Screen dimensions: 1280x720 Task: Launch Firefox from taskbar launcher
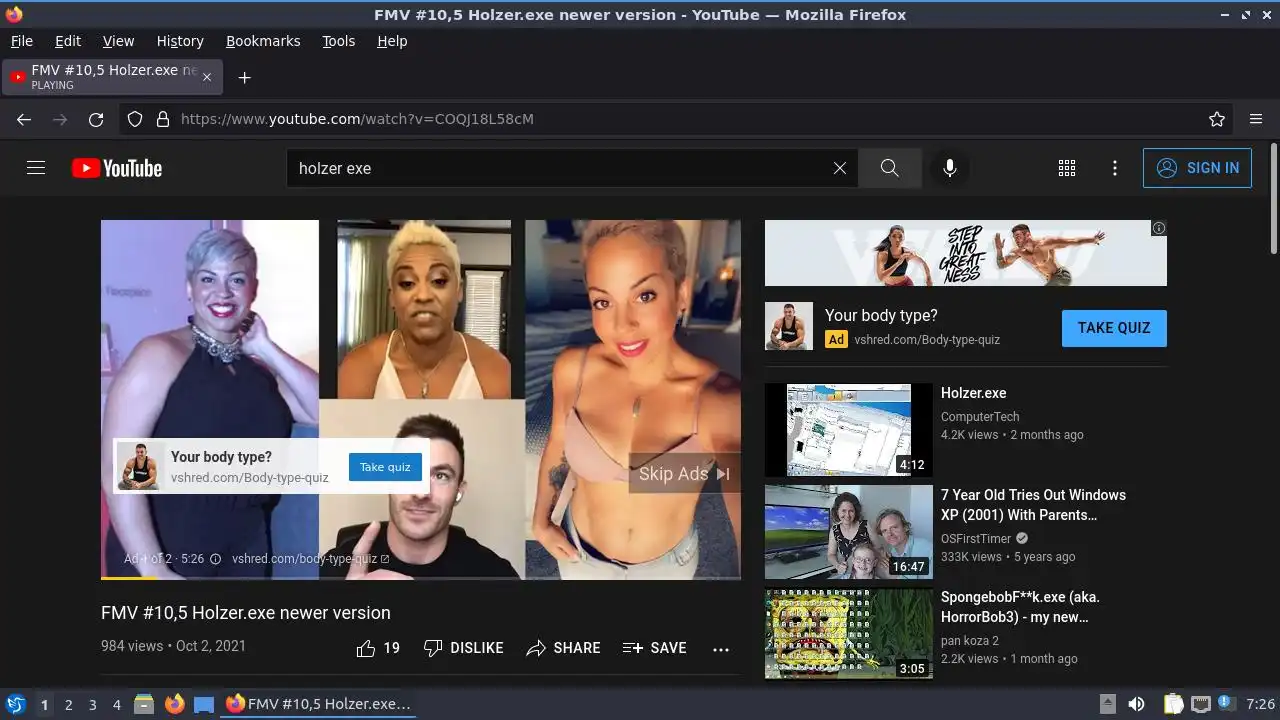(x=175, y=704)
